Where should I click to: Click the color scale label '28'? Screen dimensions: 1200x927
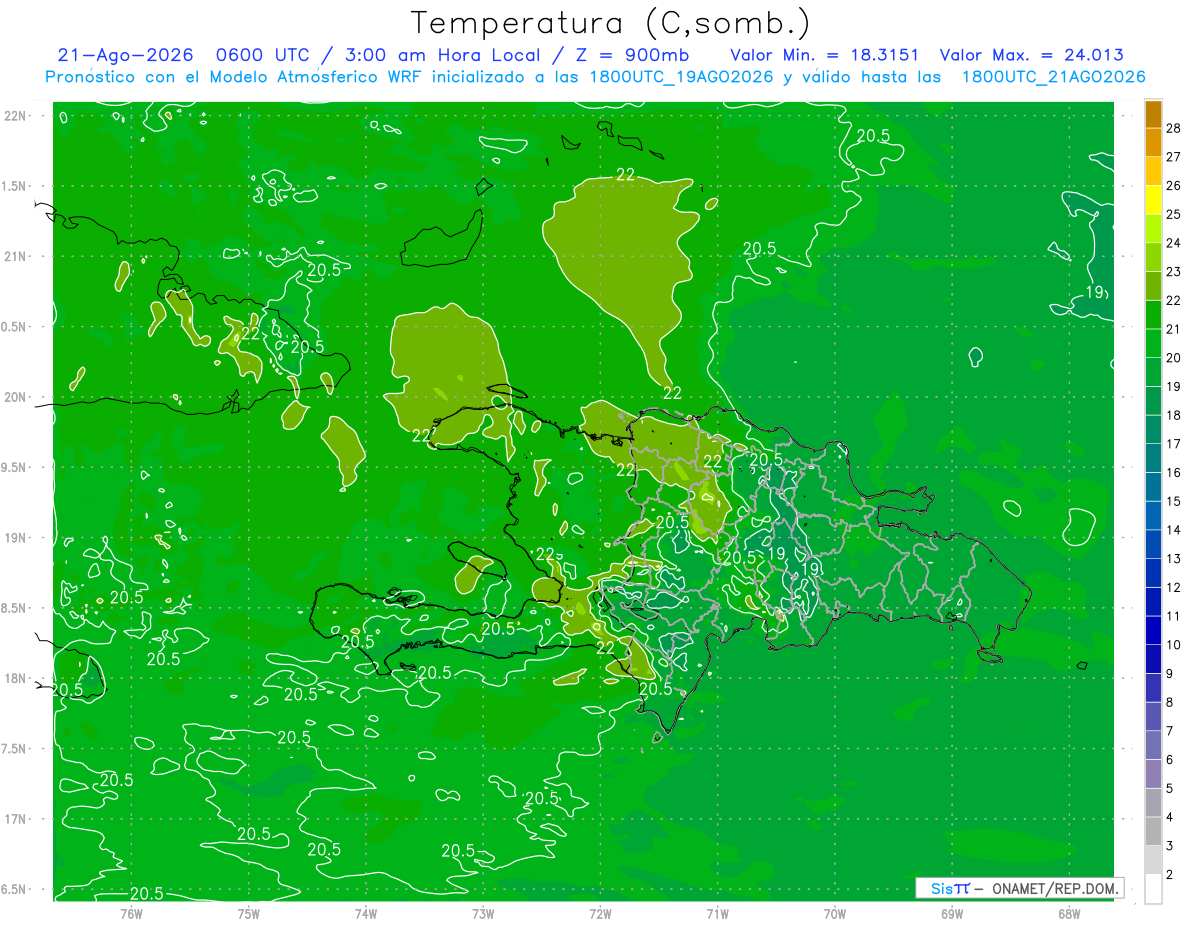(x=1174, y=128)
